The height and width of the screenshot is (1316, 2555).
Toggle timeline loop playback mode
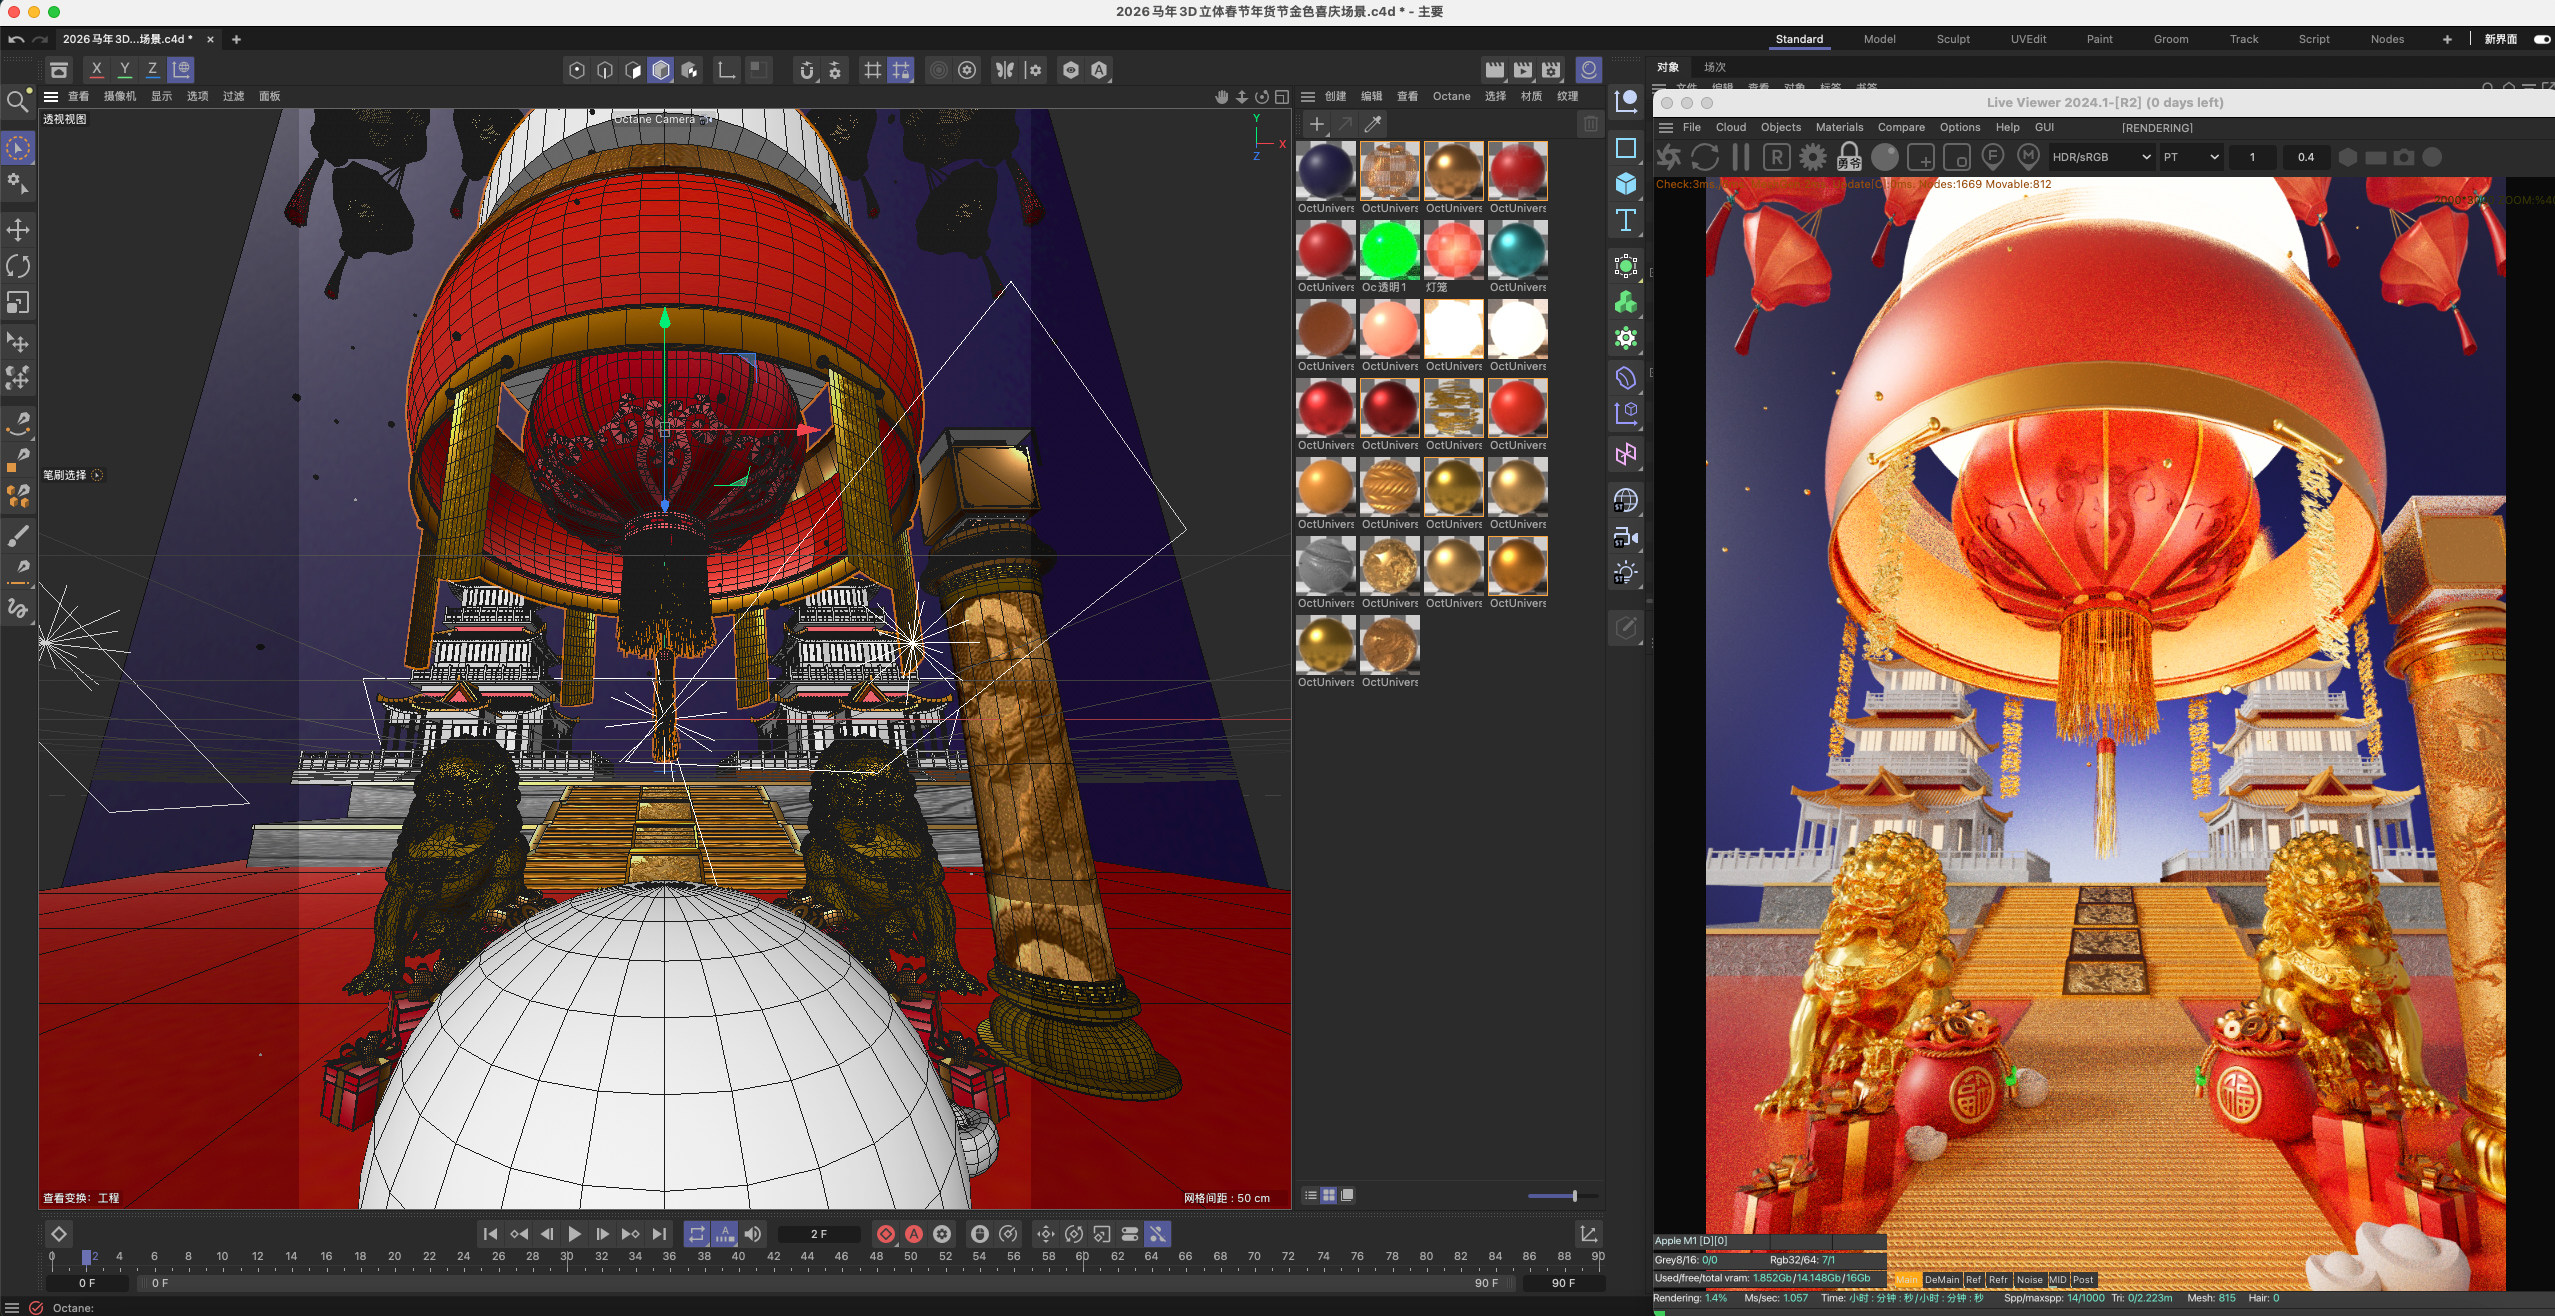pyautogui.click(x=697, y=1234)
